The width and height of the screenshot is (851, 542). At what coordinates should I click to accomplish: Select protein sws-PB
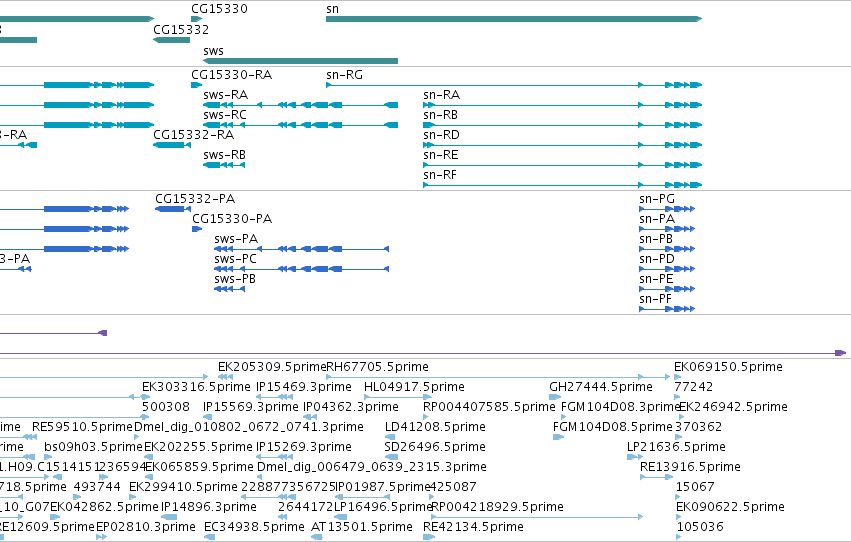[230, 289]
